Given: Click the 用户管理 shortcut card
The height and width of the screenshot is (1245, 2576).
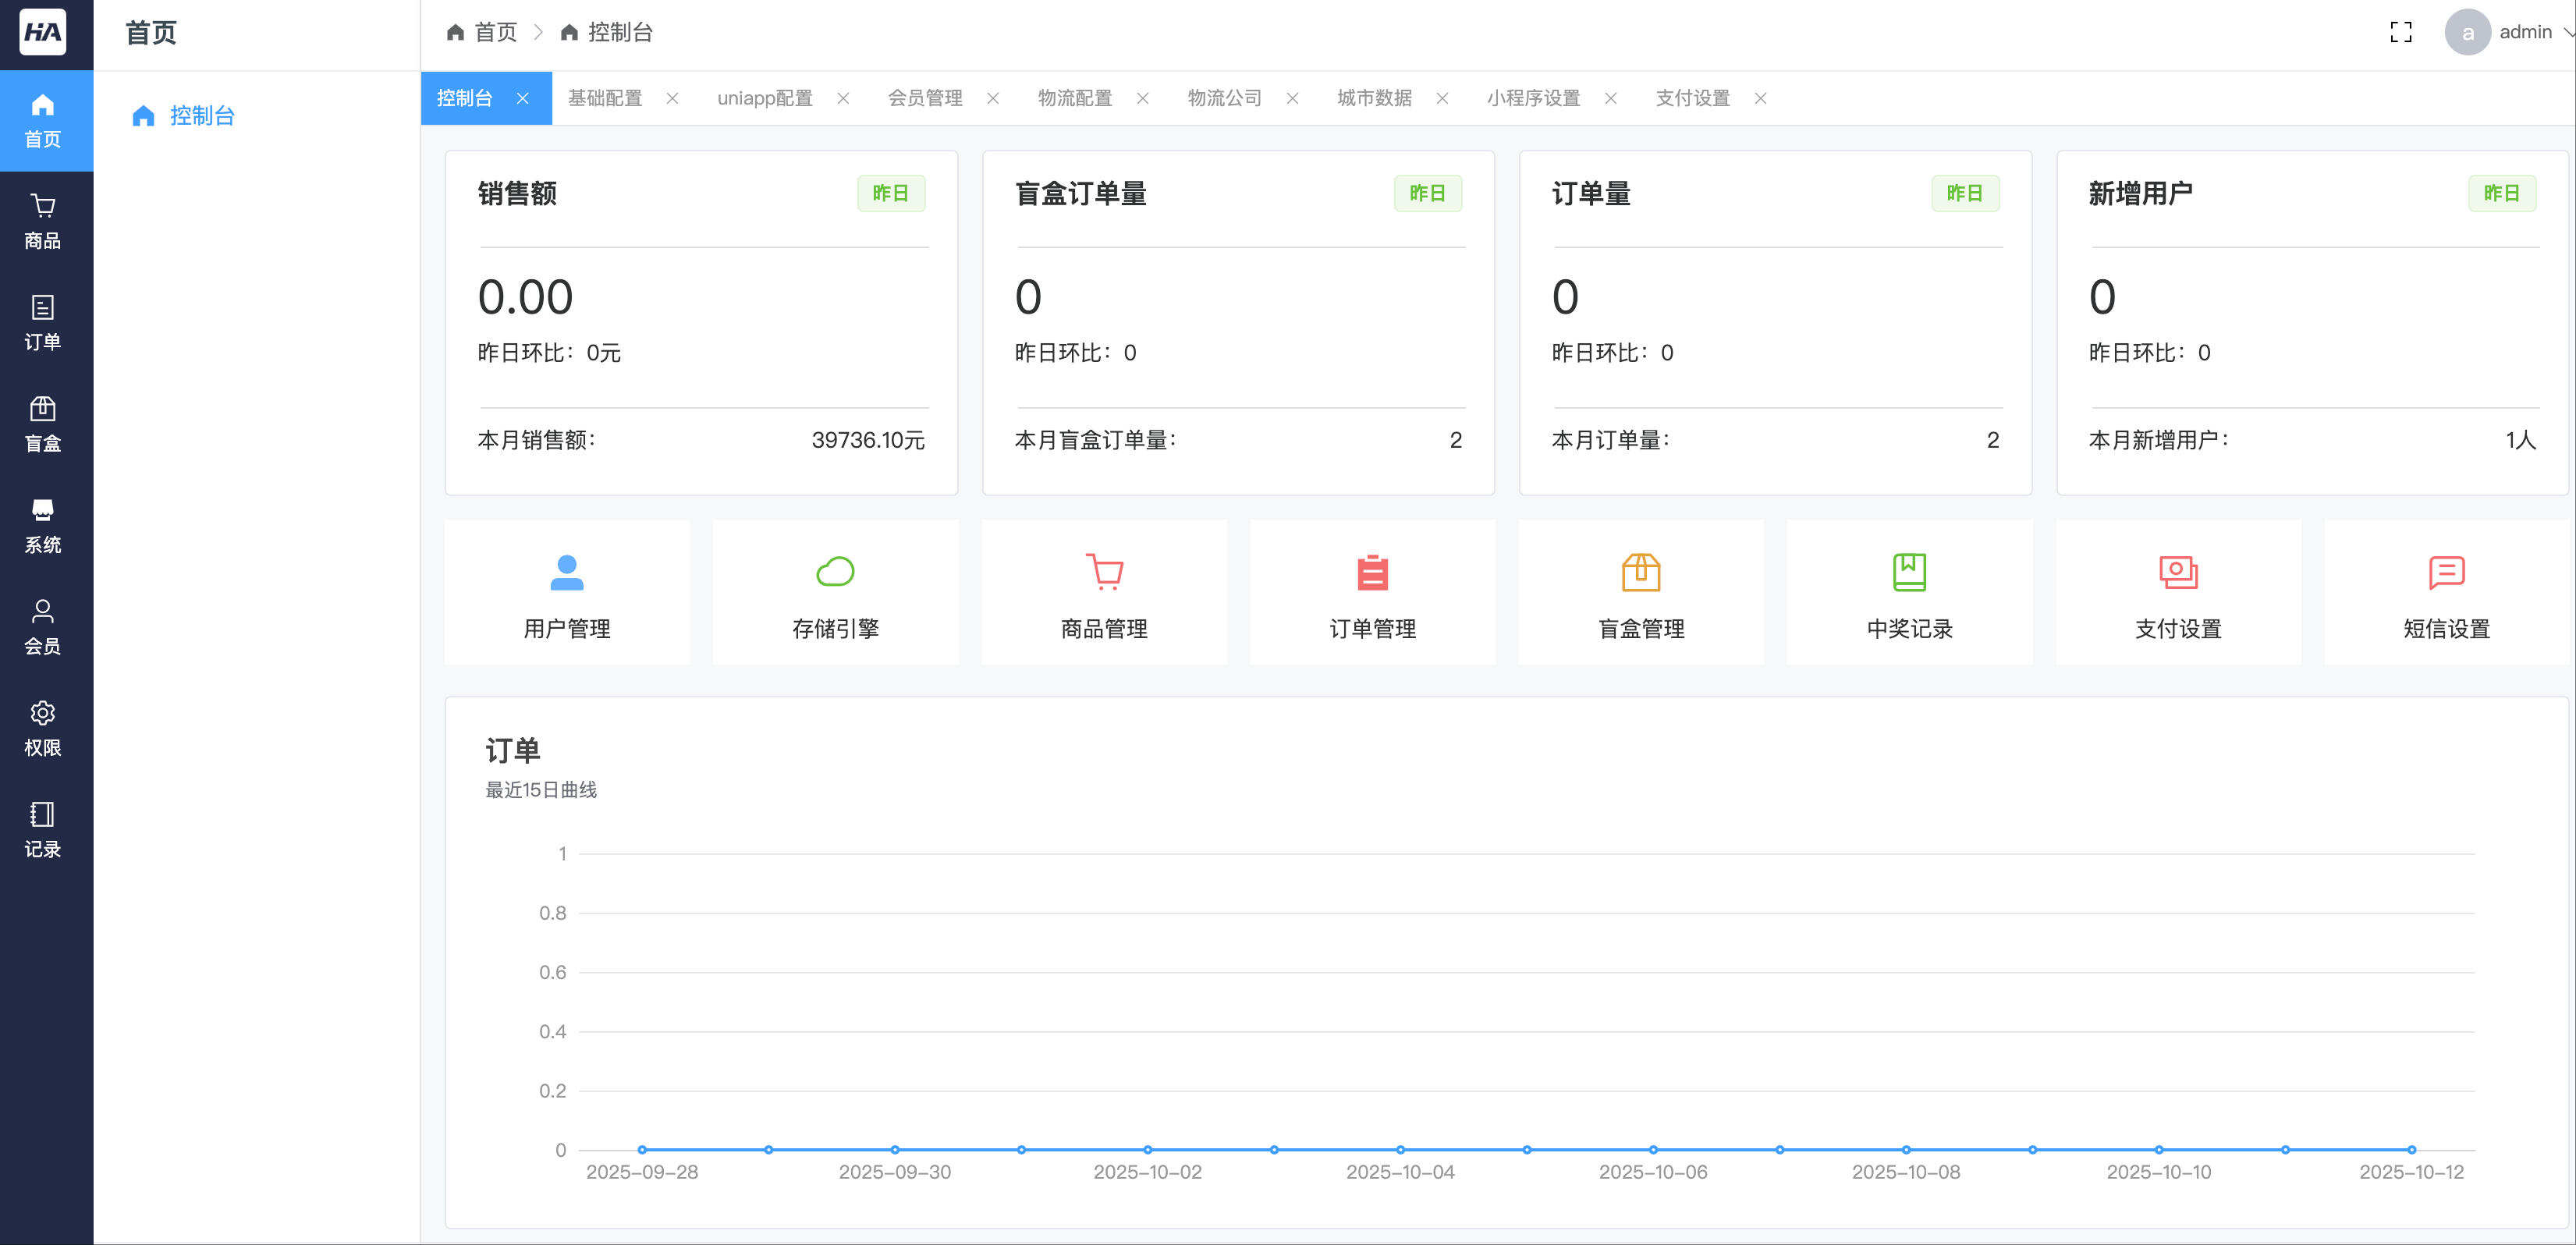Looking at the screenshot, I should click(567, 592).
